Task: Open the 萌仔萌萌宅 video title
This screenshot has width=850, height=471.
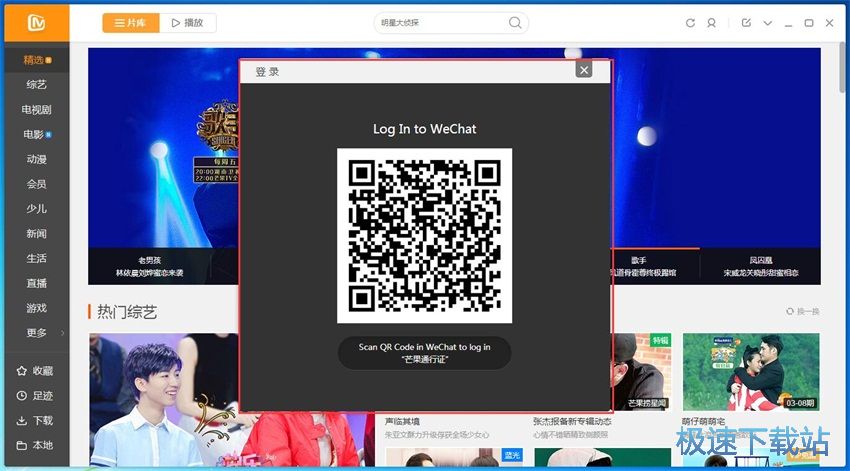Action: [x=703, y=421]
